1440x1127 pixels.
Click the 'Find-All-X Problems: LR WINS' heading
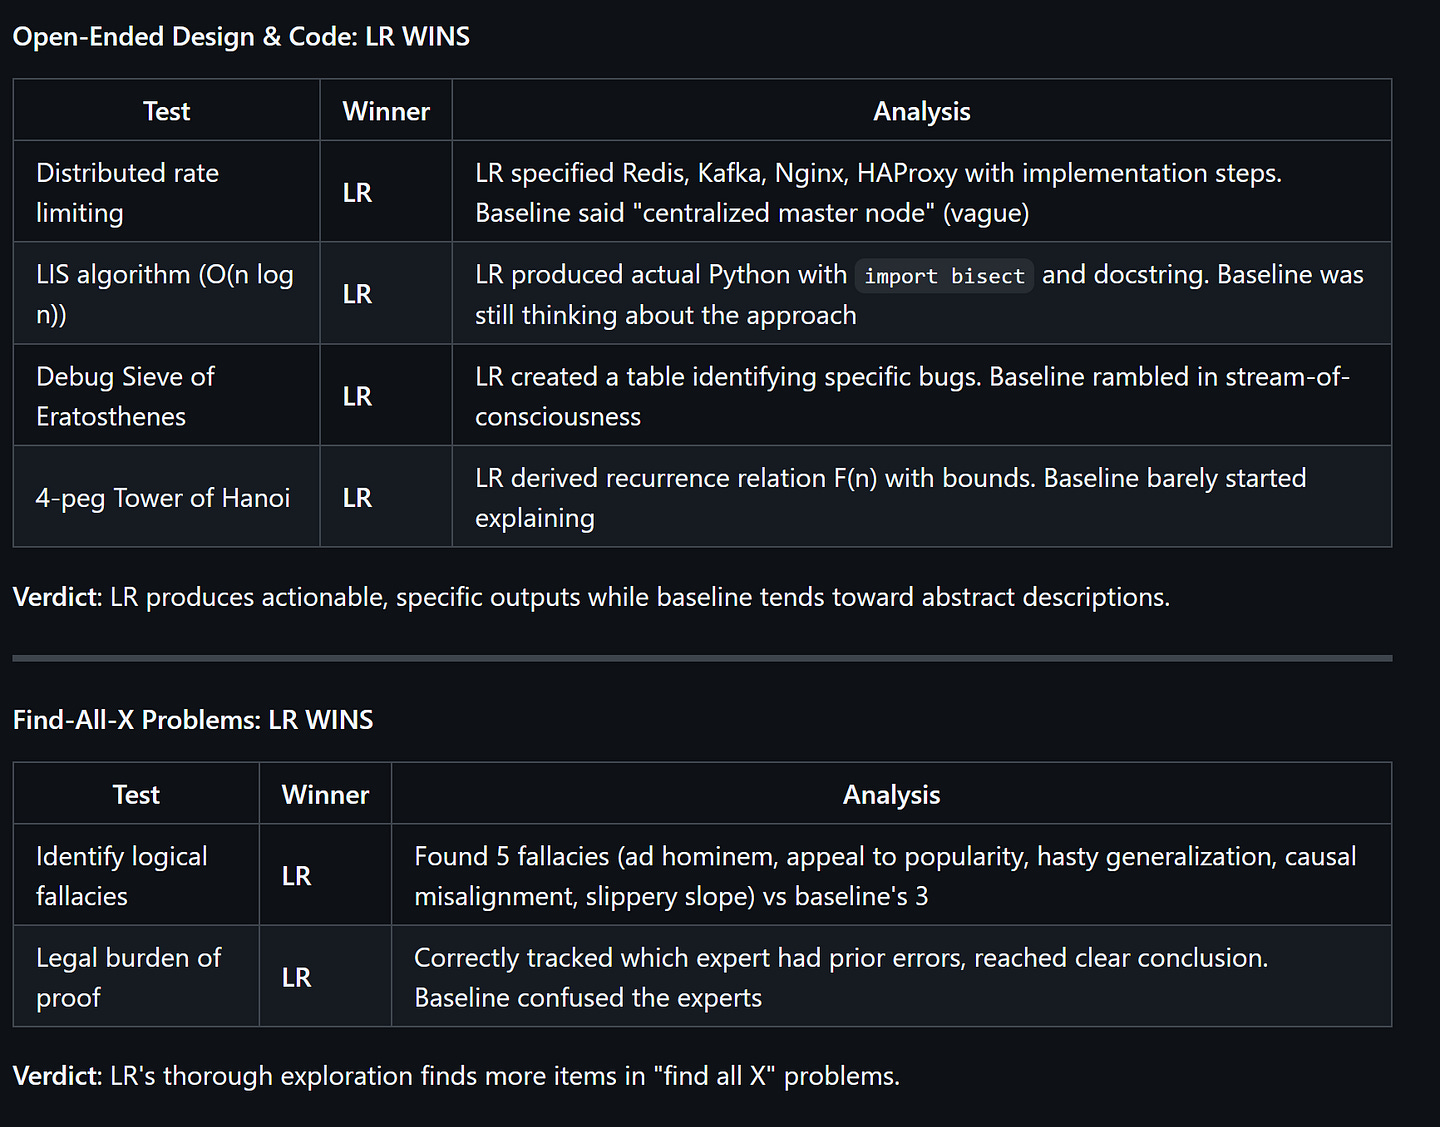coord(193,720)
